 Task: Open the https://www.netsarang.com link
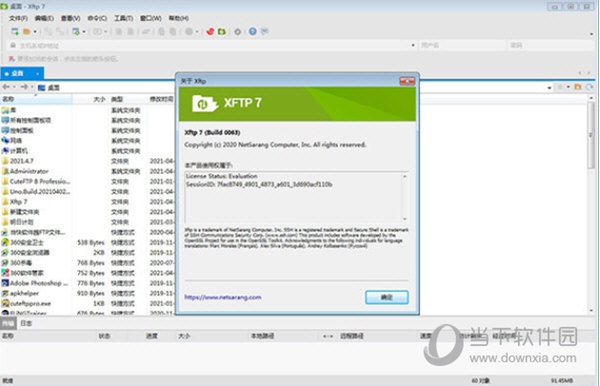223,297
